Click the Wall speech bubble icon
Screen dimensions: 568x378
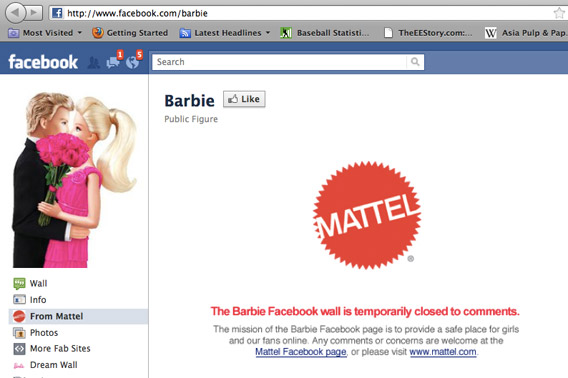19,283
